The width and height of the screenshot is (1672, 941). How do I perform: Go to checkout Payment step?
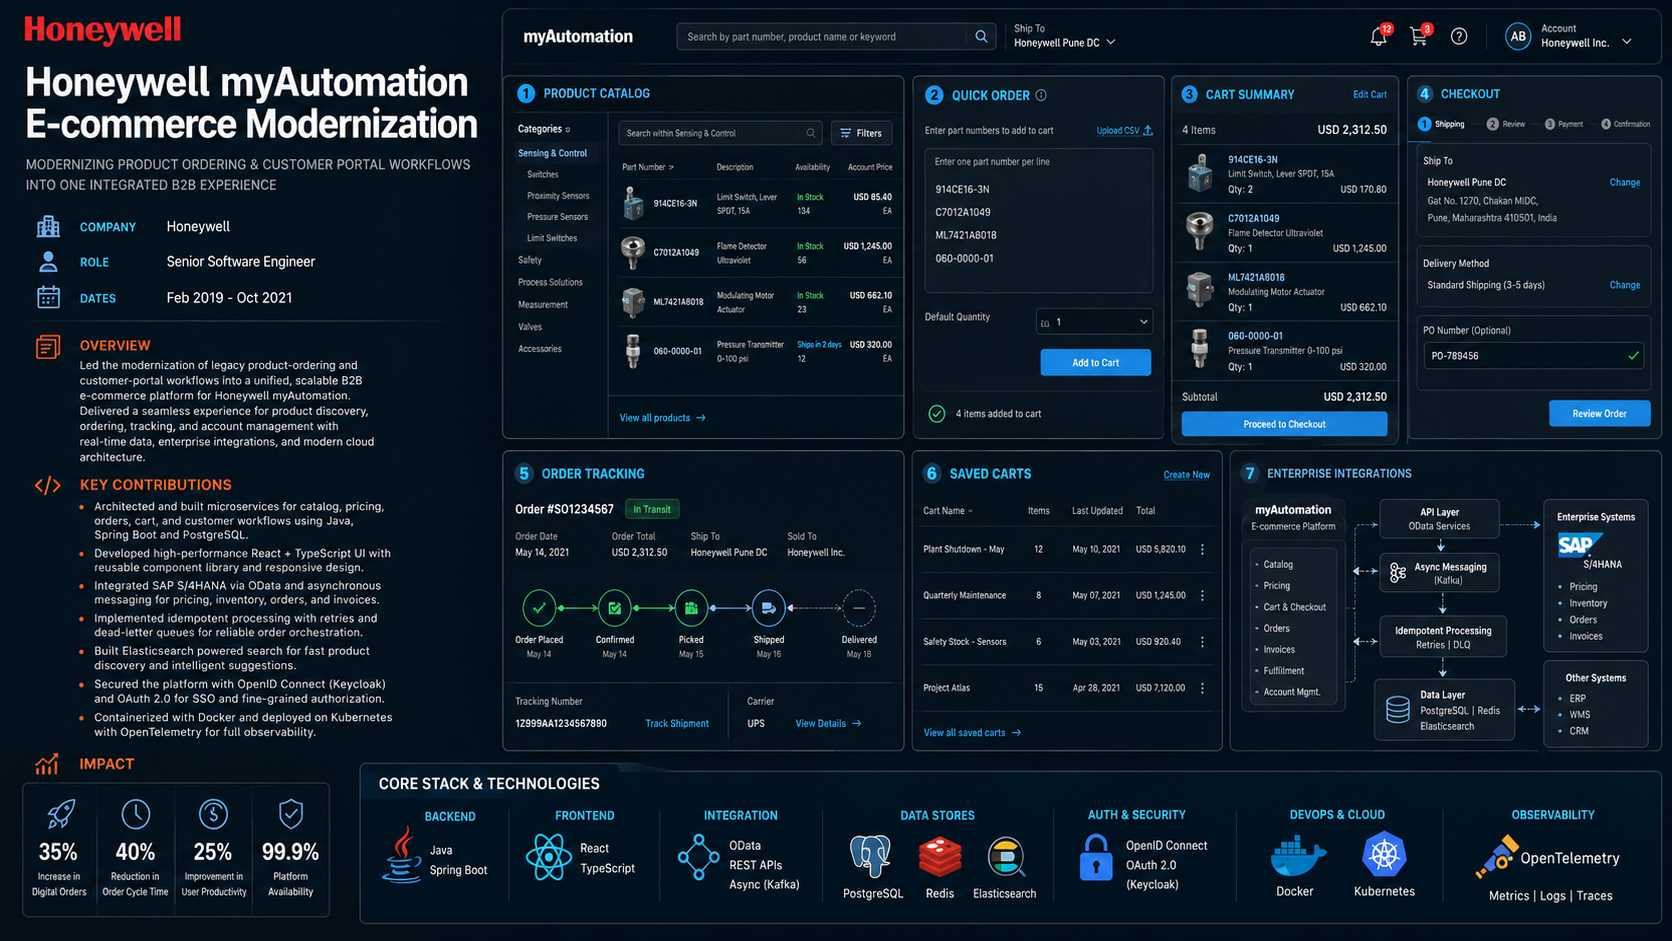point(1564,124)
